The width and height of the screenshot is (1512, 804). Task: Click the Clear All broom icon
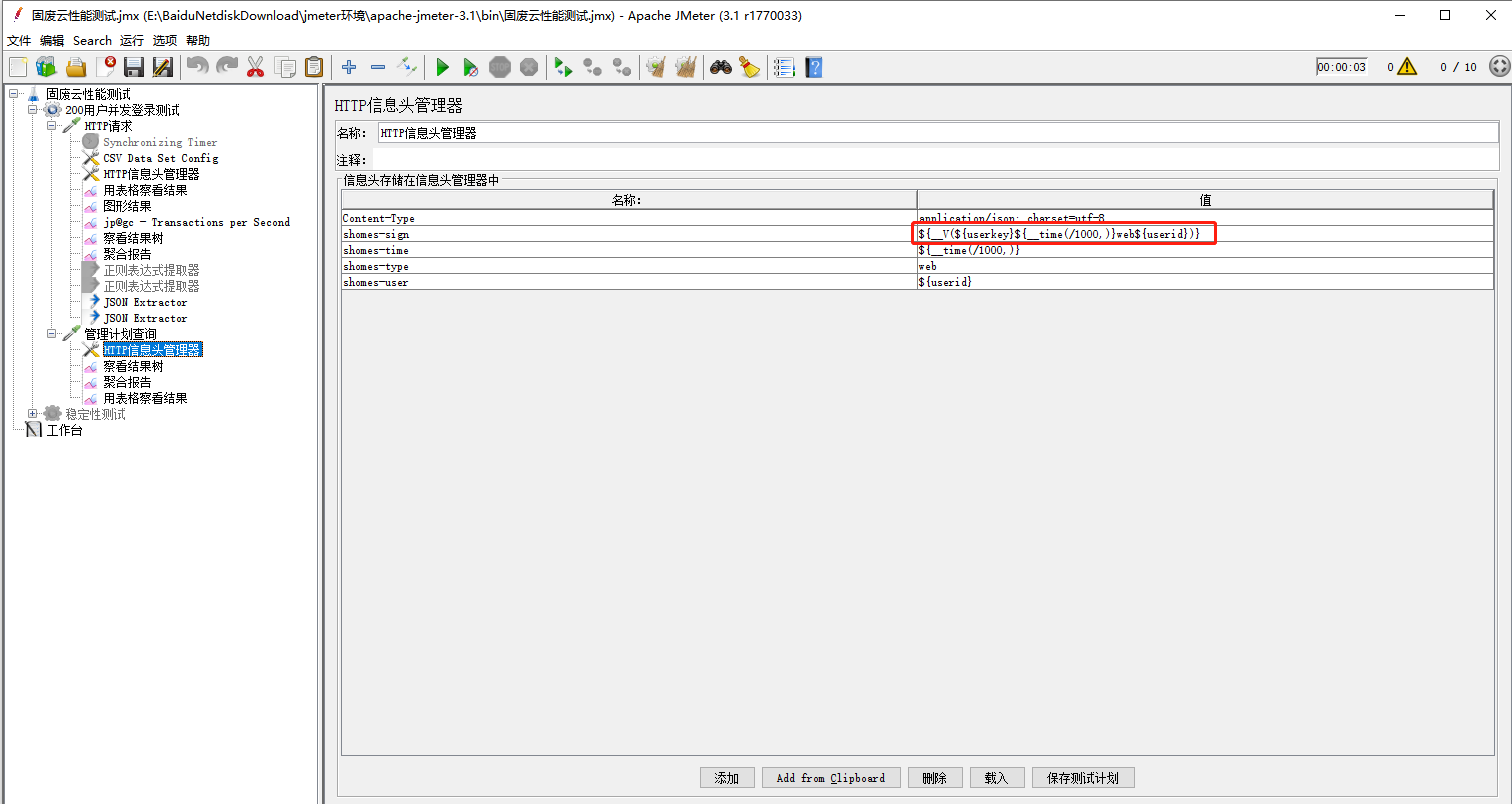(687, 66)
